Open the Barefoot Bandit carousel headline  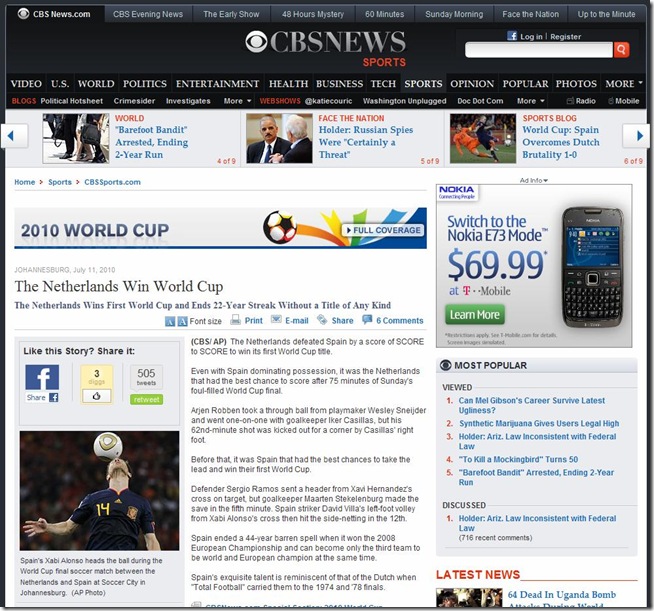click(151, 142)
